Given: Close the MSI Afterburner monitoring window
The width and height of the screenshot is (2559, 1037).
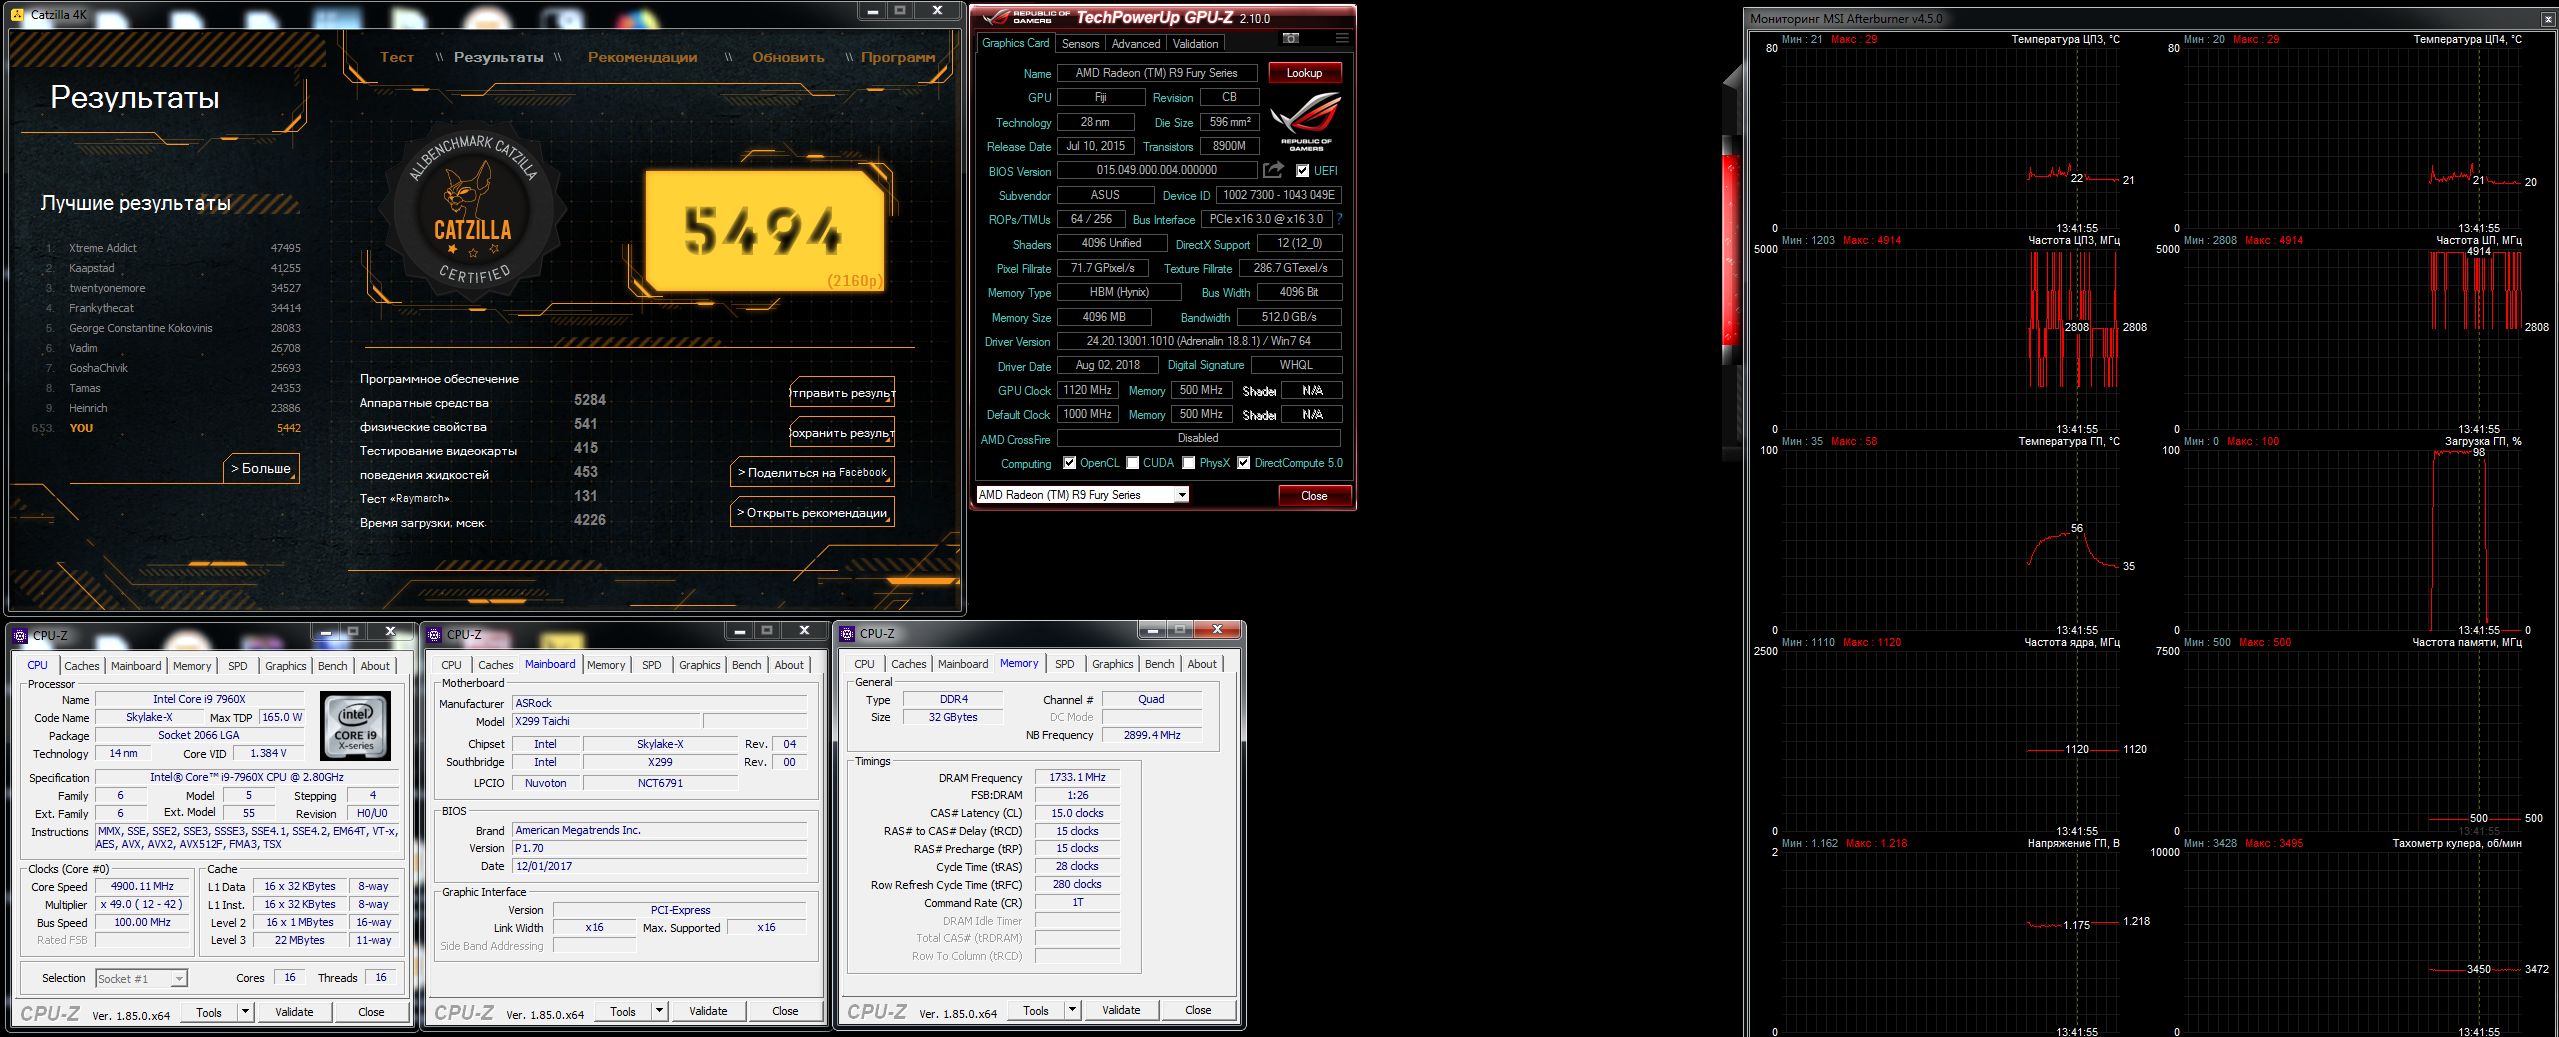Looking at the screenshot, I should pyautogui.click(x=2547, y=19).
